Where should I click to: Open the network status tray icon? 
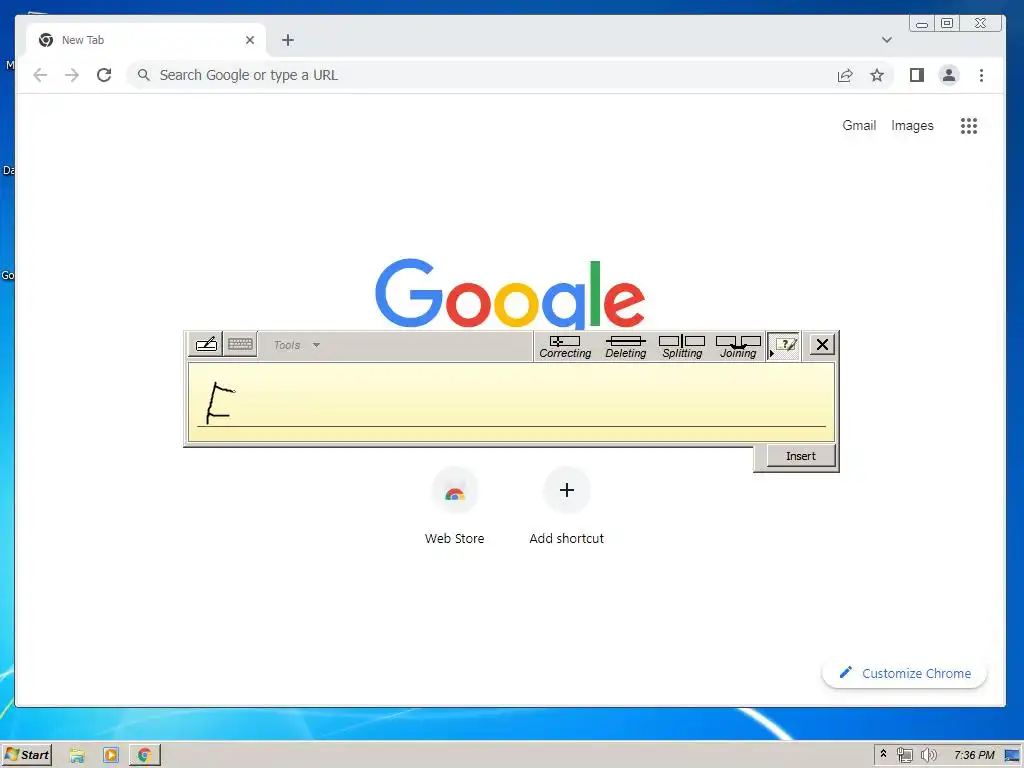pyautogui.click(x=904, y=755)
